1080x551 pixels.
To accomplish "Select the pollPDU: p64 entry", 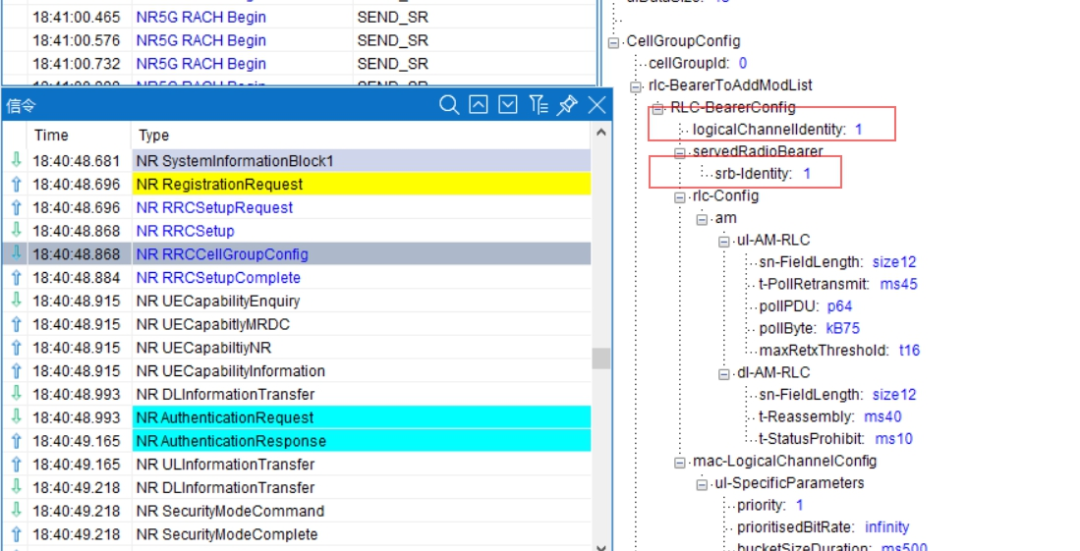I will (x=805, y=306).
